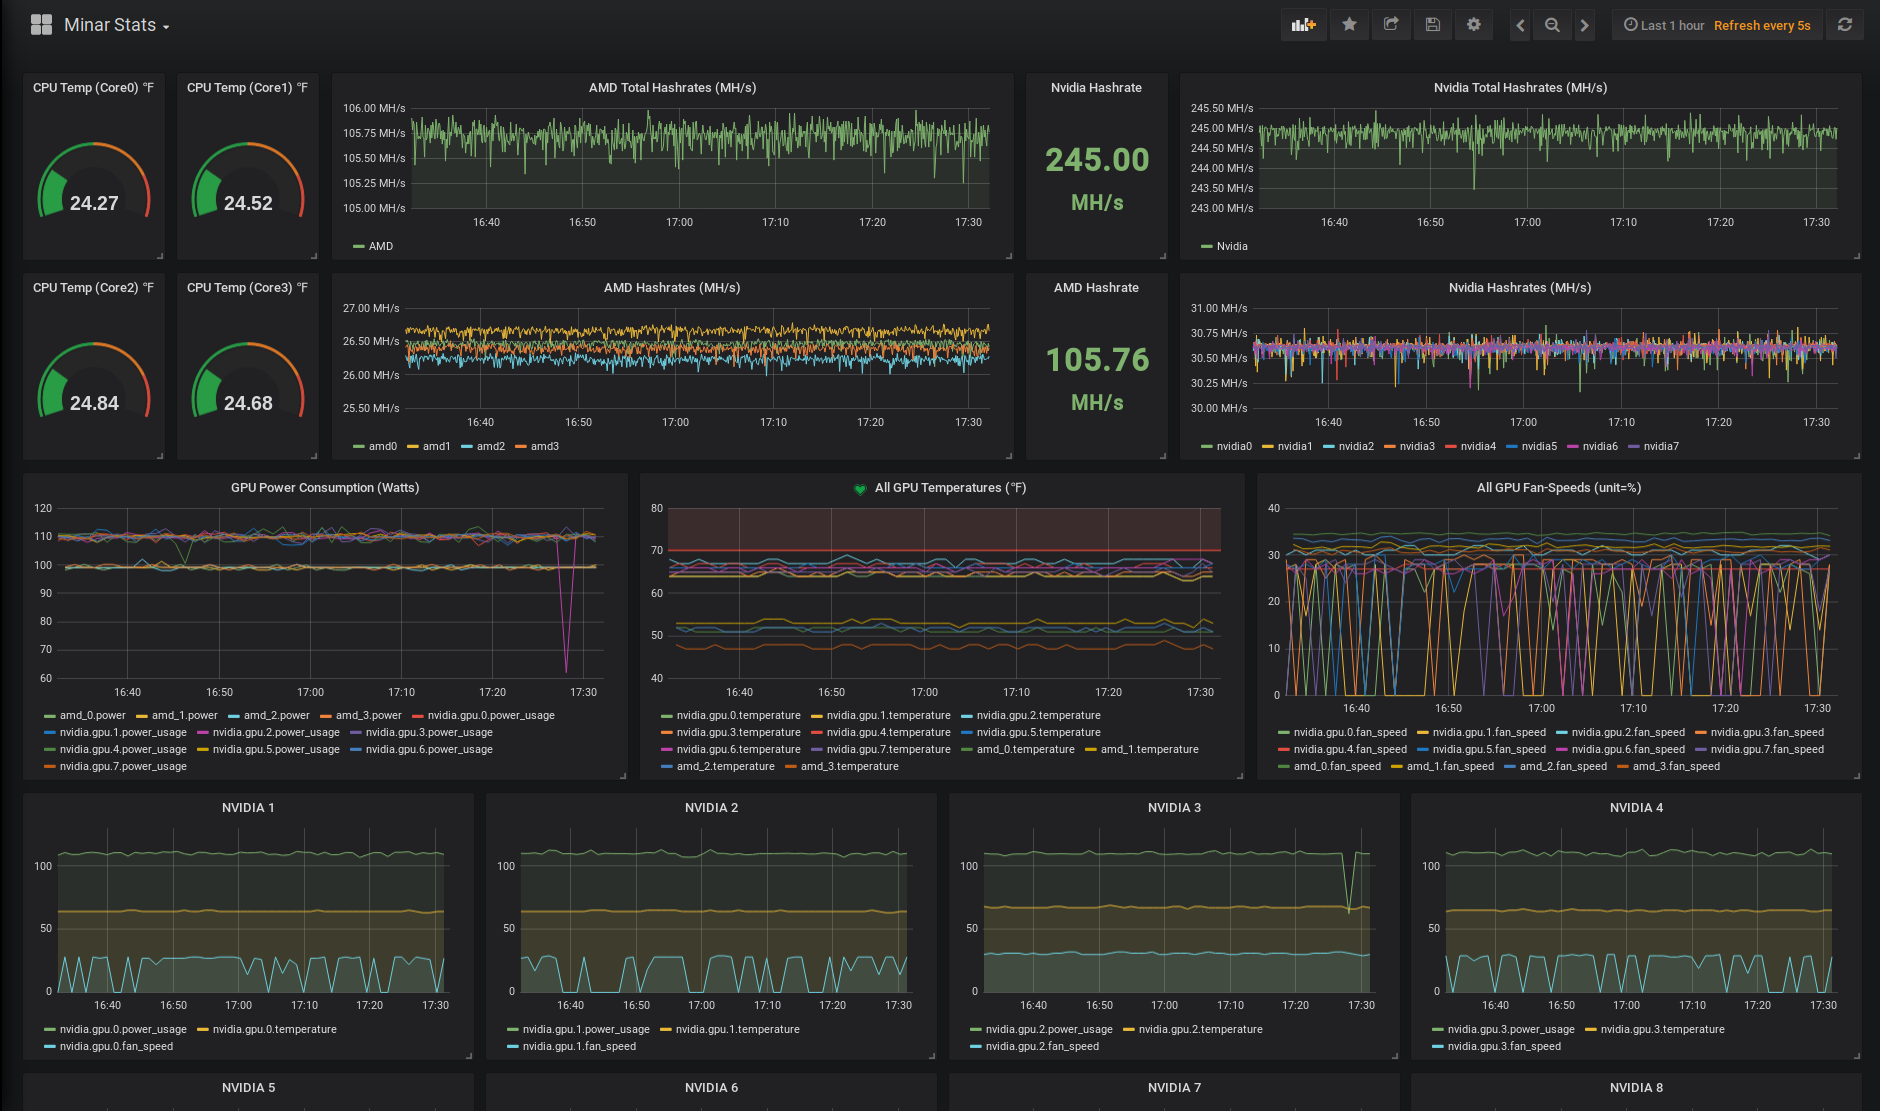Click Refresh every 5s text

[x=1762, y=26]
